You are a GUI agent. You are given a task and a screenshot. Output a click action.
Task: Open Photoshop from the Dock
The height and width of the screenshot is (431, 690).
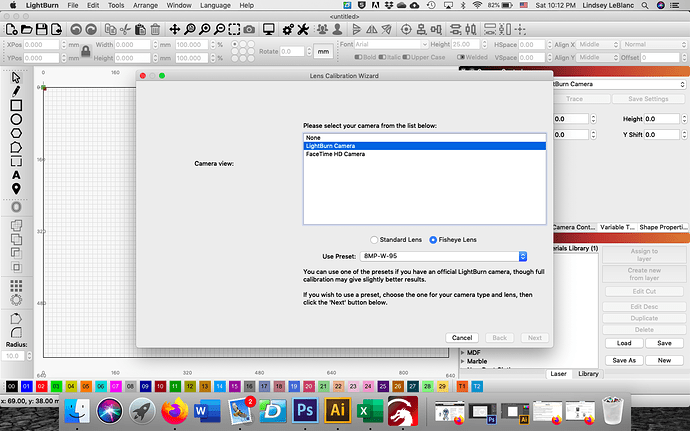305,410
